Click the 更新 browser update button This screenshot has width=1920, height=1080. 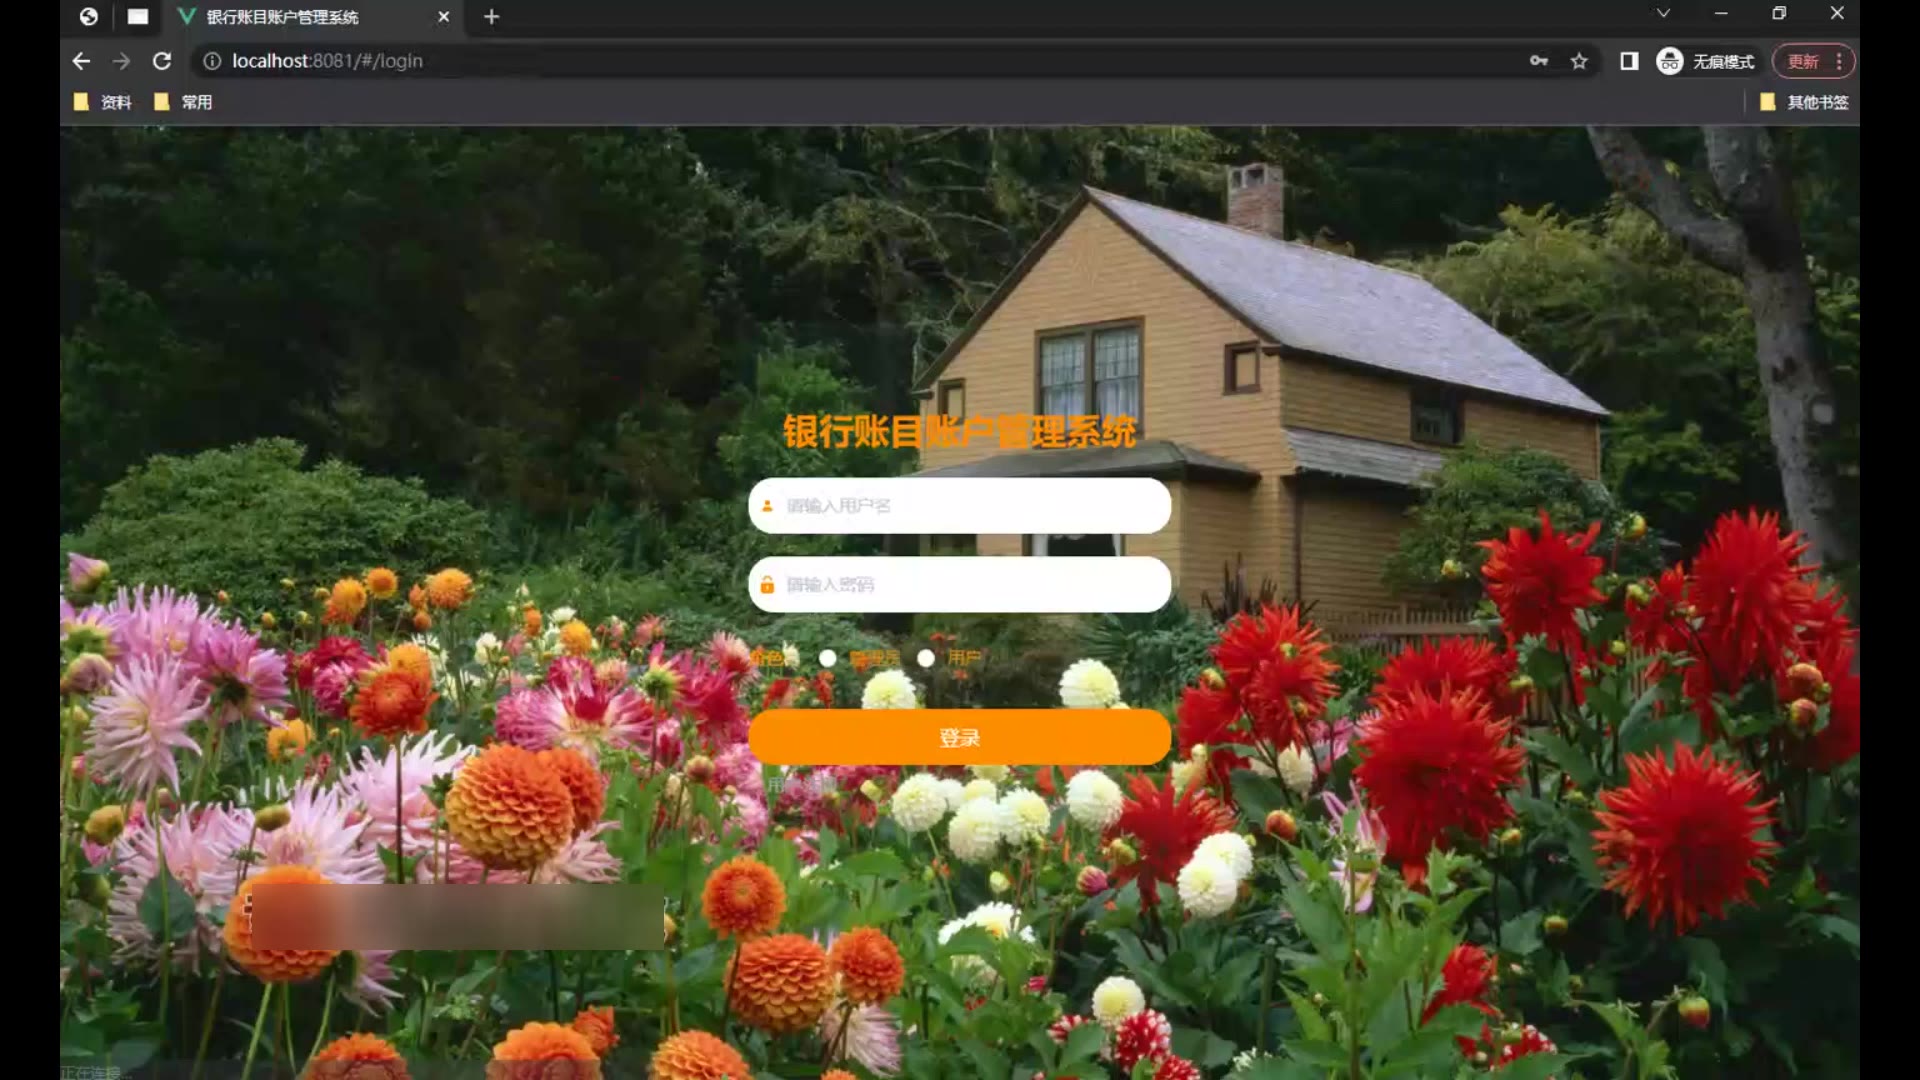pyautogui.click(x=1803, y=61)
